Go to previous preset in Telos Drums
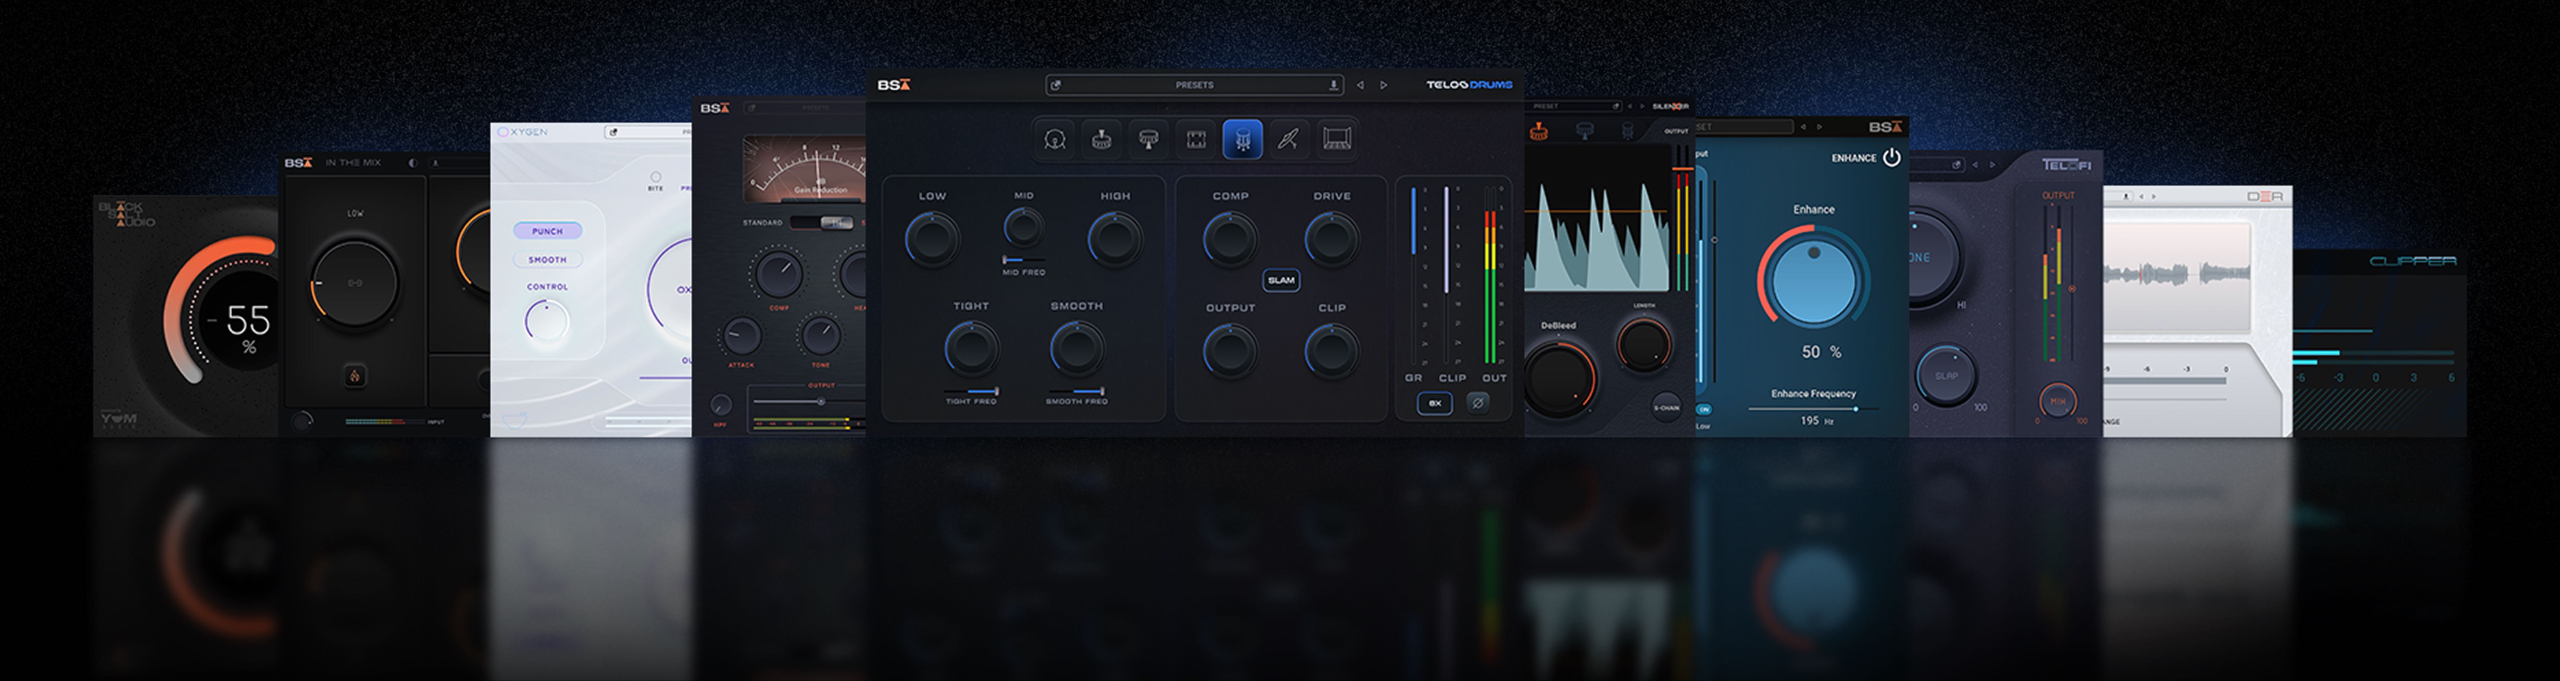The height and width of the screenshot is (681, 2560). click(1360, 85)
